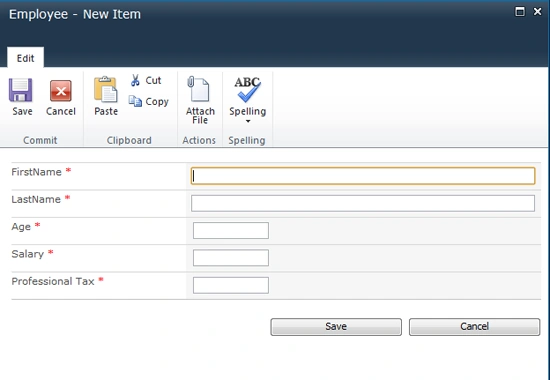Click the Commit group label
The height and width of the screenshot is (380, 550).
point(40,140)
